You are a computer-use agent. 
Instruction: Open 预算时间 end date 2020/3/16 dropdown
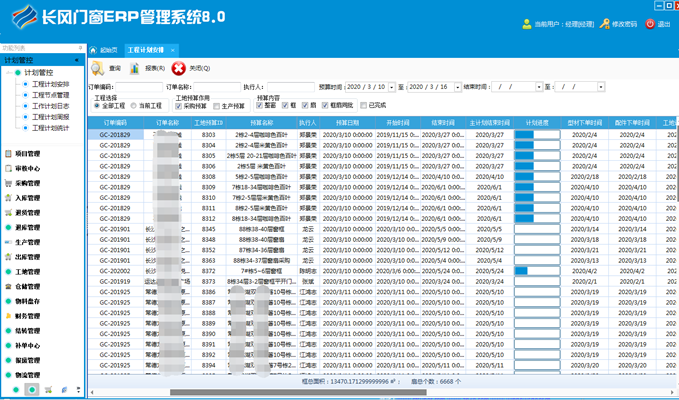click(x=458, y=87)
